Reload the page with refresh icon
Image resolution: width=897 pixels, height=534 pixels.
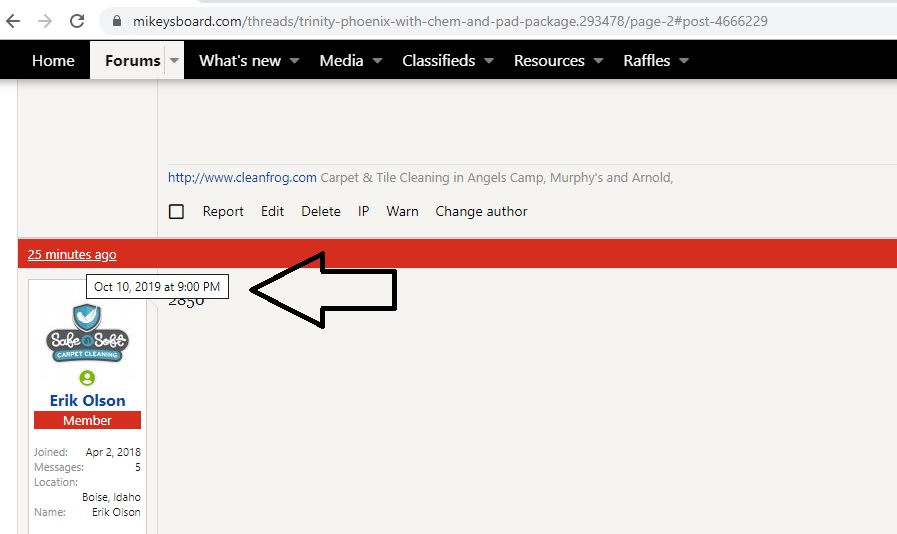[x=77, y=20]
